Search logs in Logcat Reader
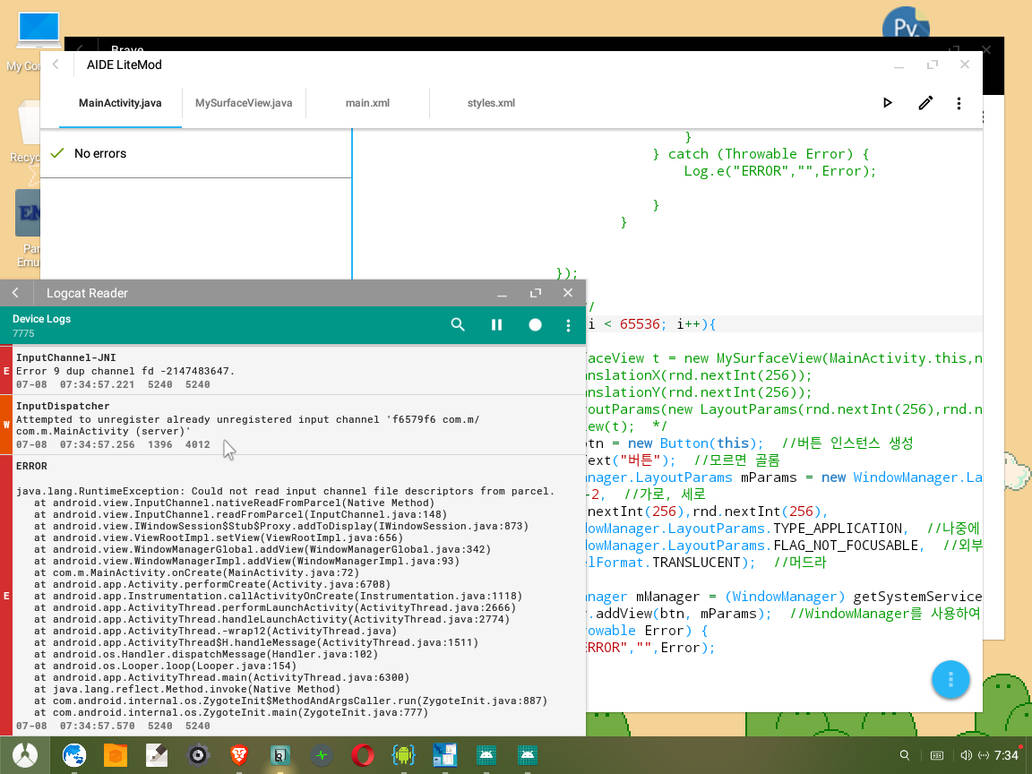1032x774 pixels. [457, 324]
